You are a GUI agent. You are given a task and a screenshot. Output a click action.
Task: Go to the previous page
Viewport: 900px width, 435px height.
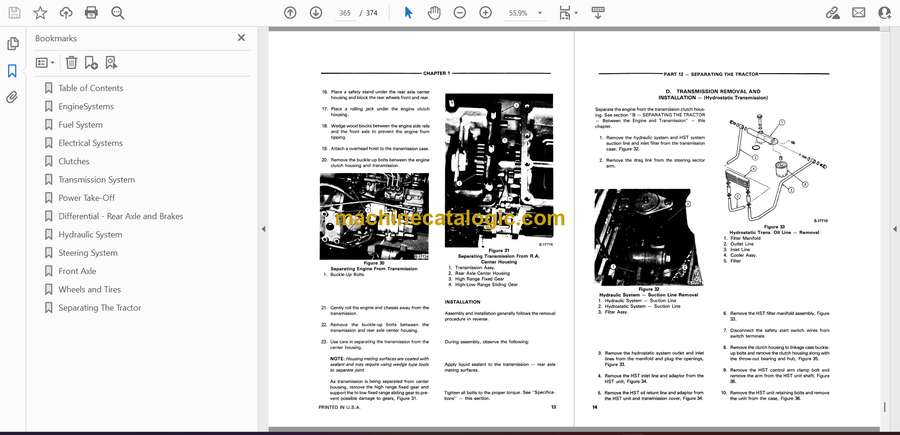[x=290, y=13]
